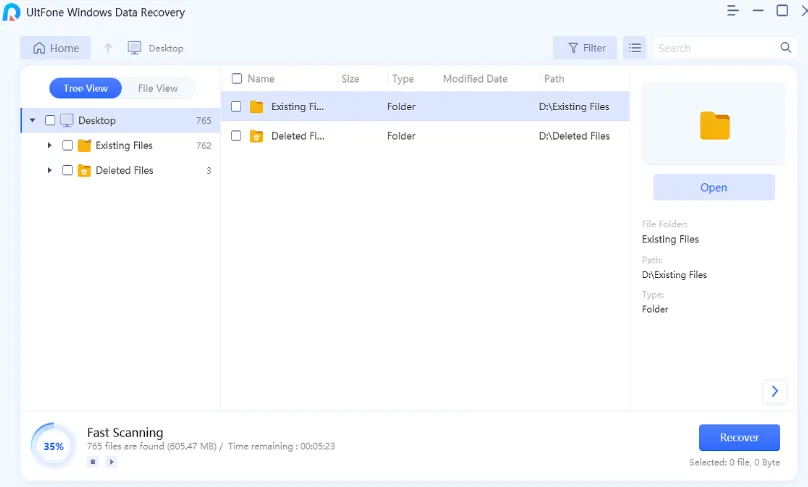Switch to Tree View tab
808x487 pixels.
(86, 88)
